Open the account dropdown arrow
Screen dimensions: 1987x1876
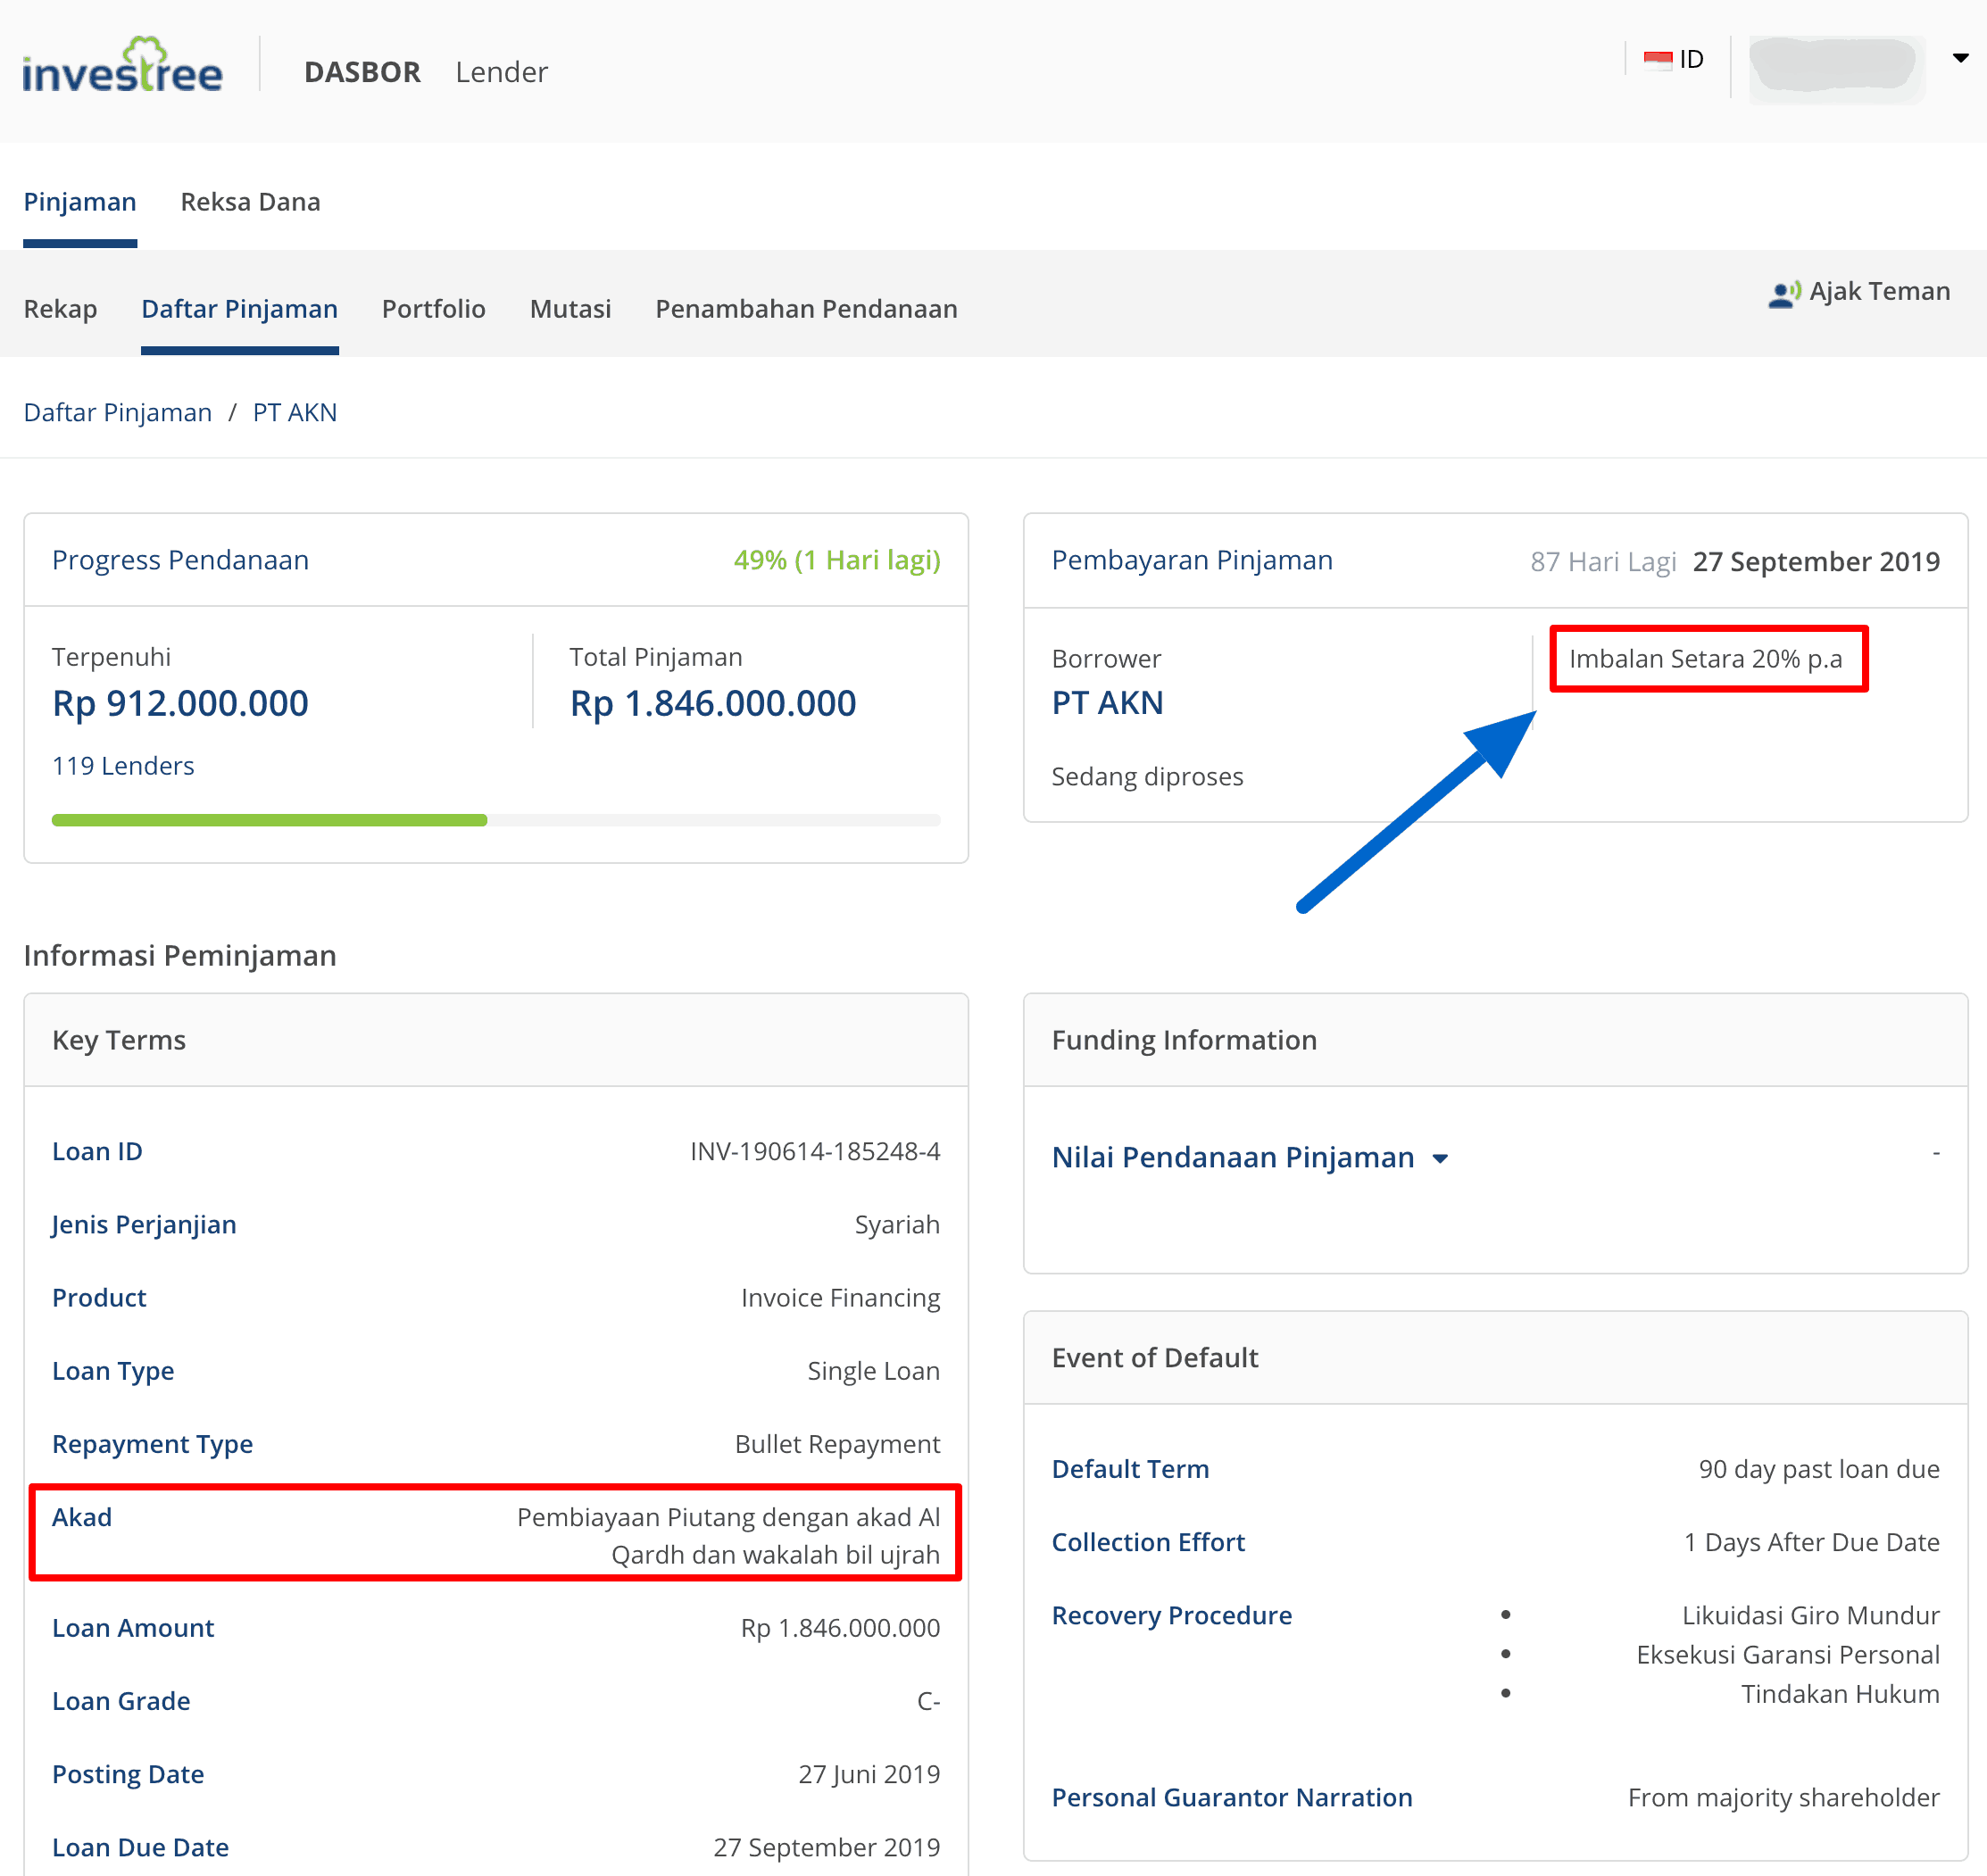click(1960, 58)
